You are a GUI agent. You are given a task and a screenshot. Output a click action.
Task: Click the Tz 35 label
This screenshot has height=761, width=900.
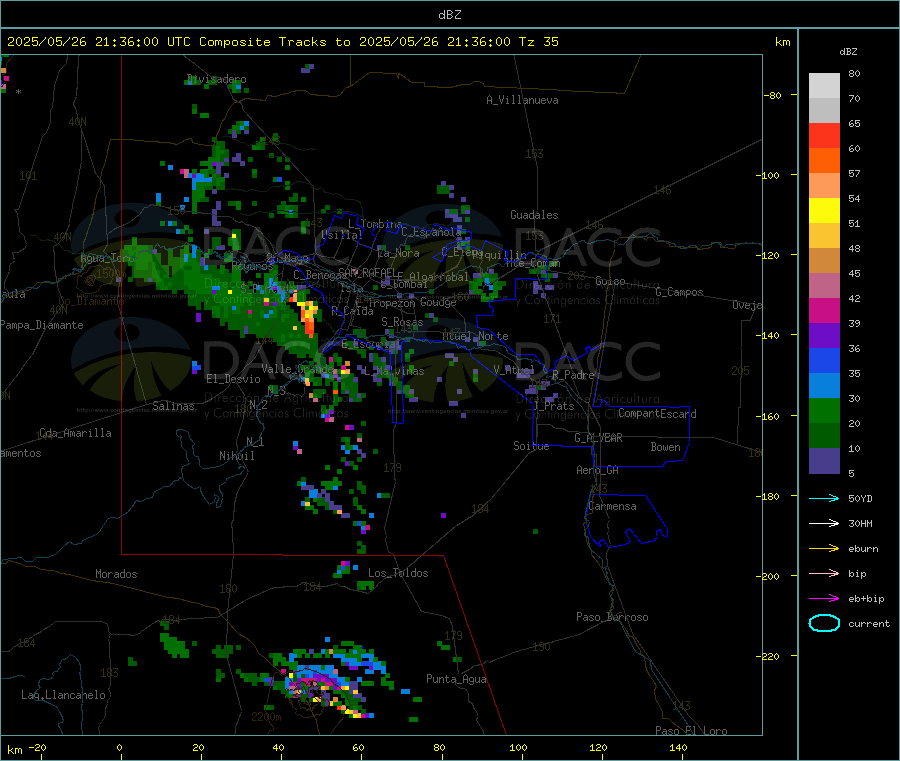539,42
